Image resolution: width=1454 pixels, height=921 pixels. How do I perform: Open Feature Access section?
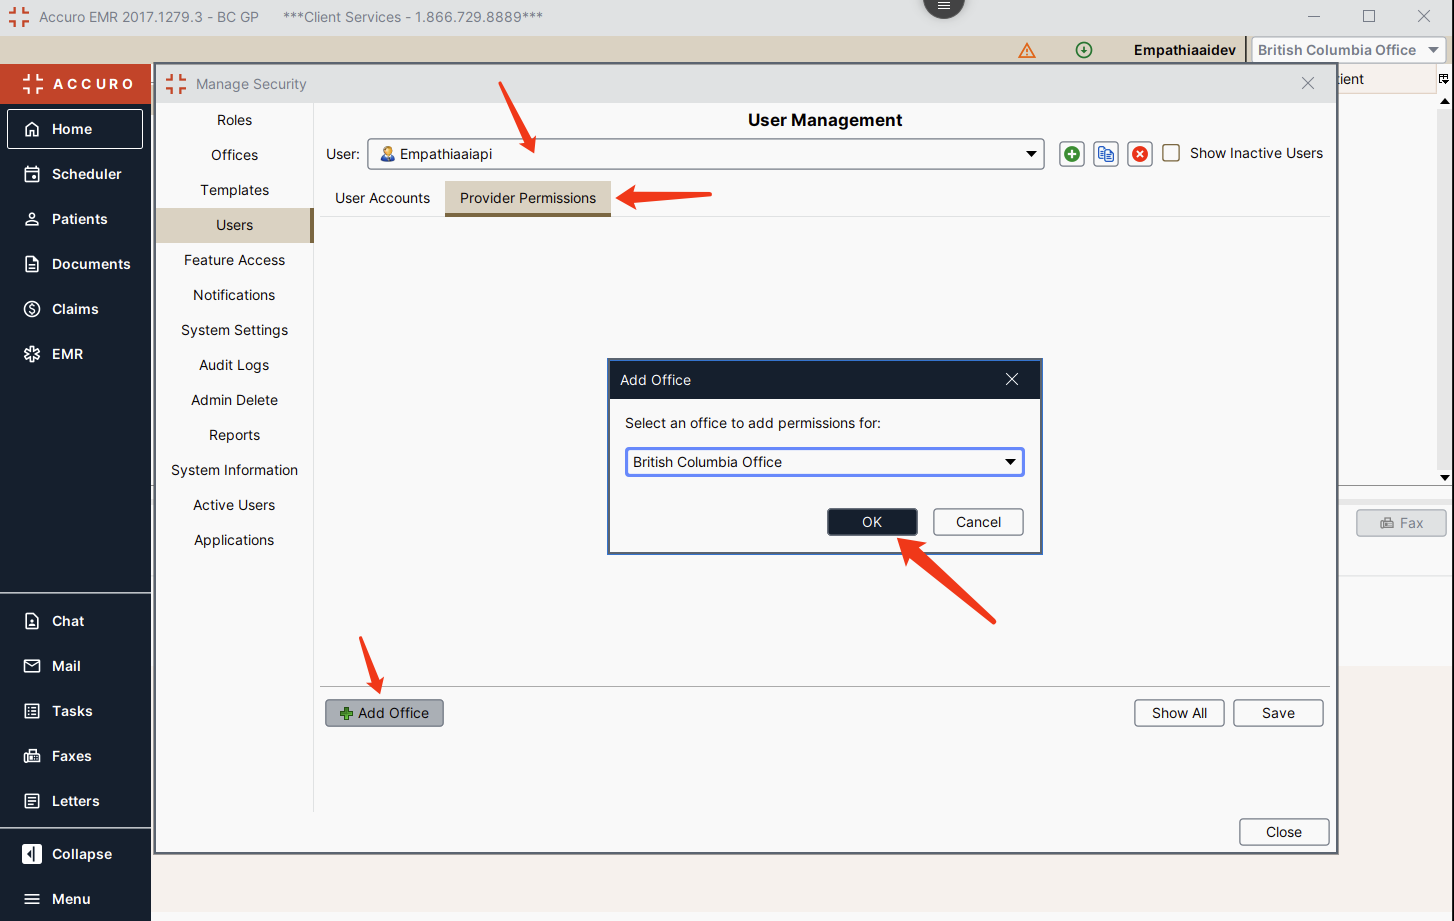(234, 260)
